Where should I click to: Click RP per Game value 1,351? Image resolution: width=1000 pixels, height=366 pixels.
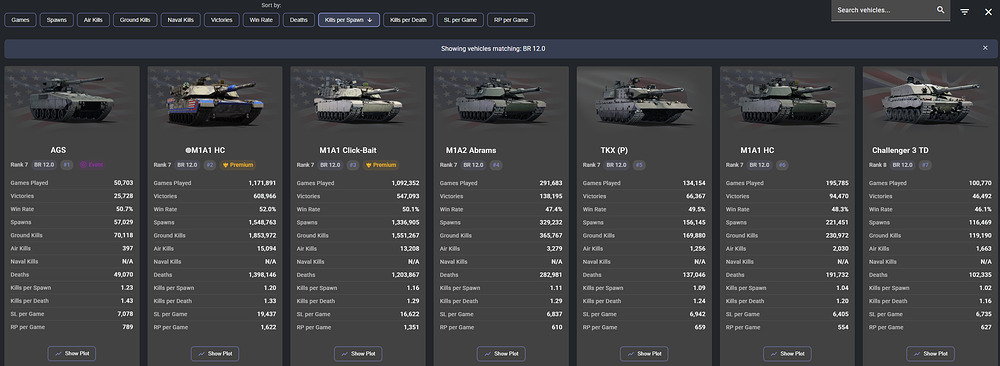pos(411,327)
